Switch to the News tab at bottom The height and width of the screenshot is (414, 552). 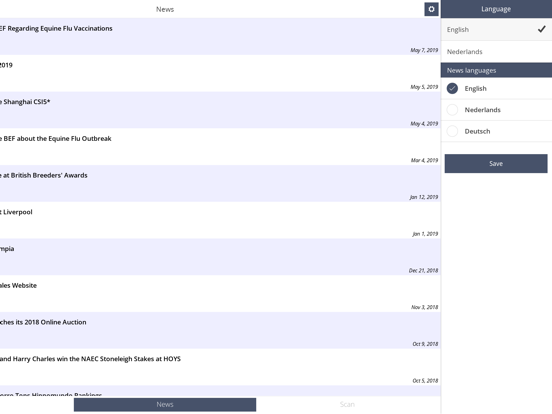click(165, 404)
